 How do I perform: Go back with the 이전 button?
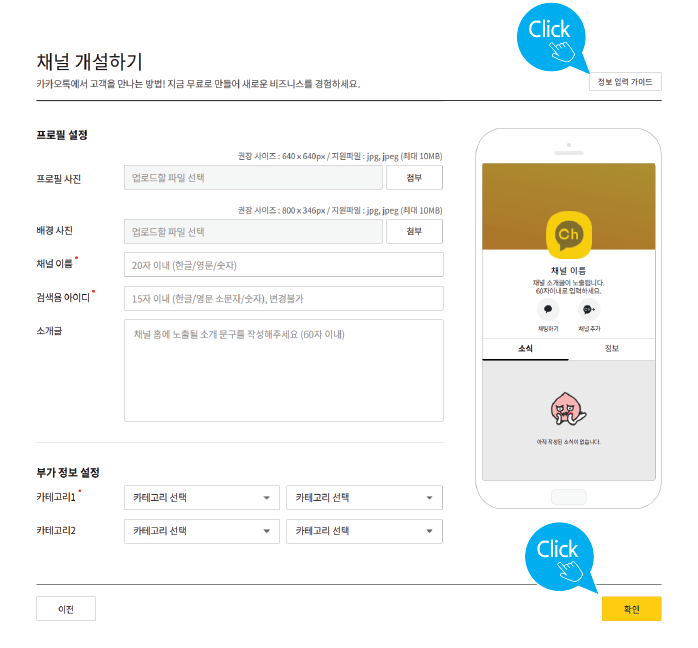(x=66, y=608)
